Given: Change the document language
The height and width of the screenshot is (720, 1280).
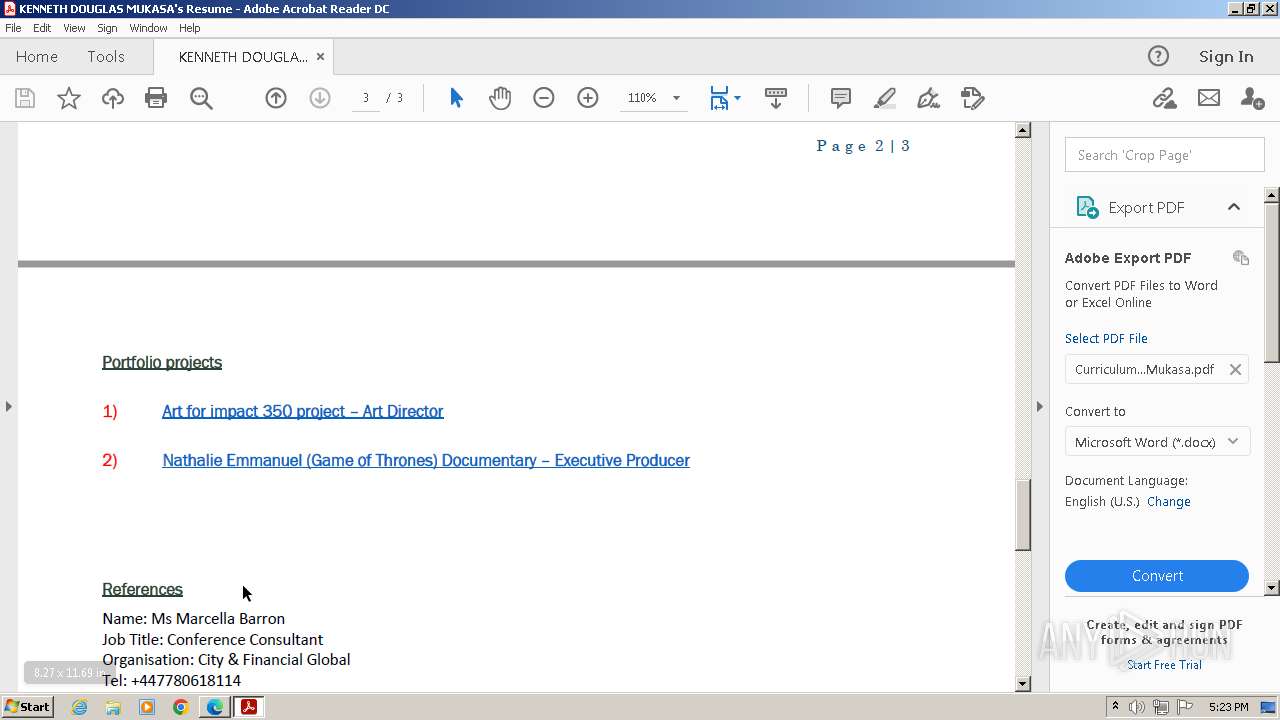Looking at the screenshot, I should (1169, 502).
